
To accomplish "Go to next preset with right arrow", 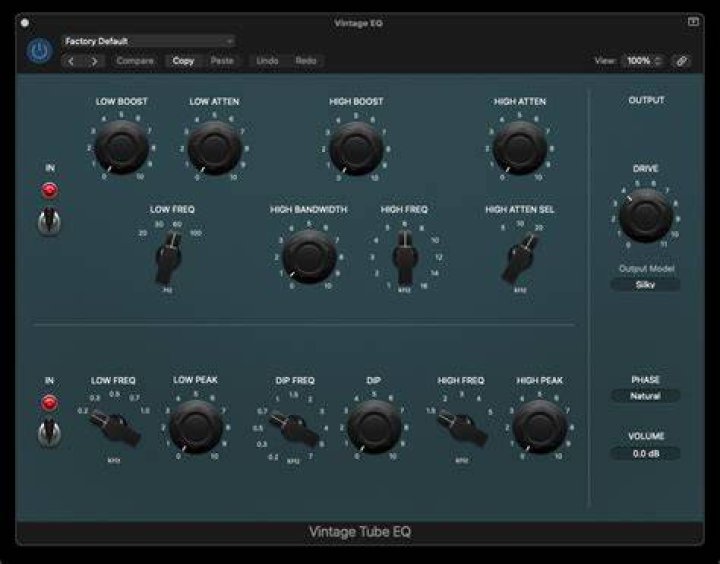I will 94,61.
